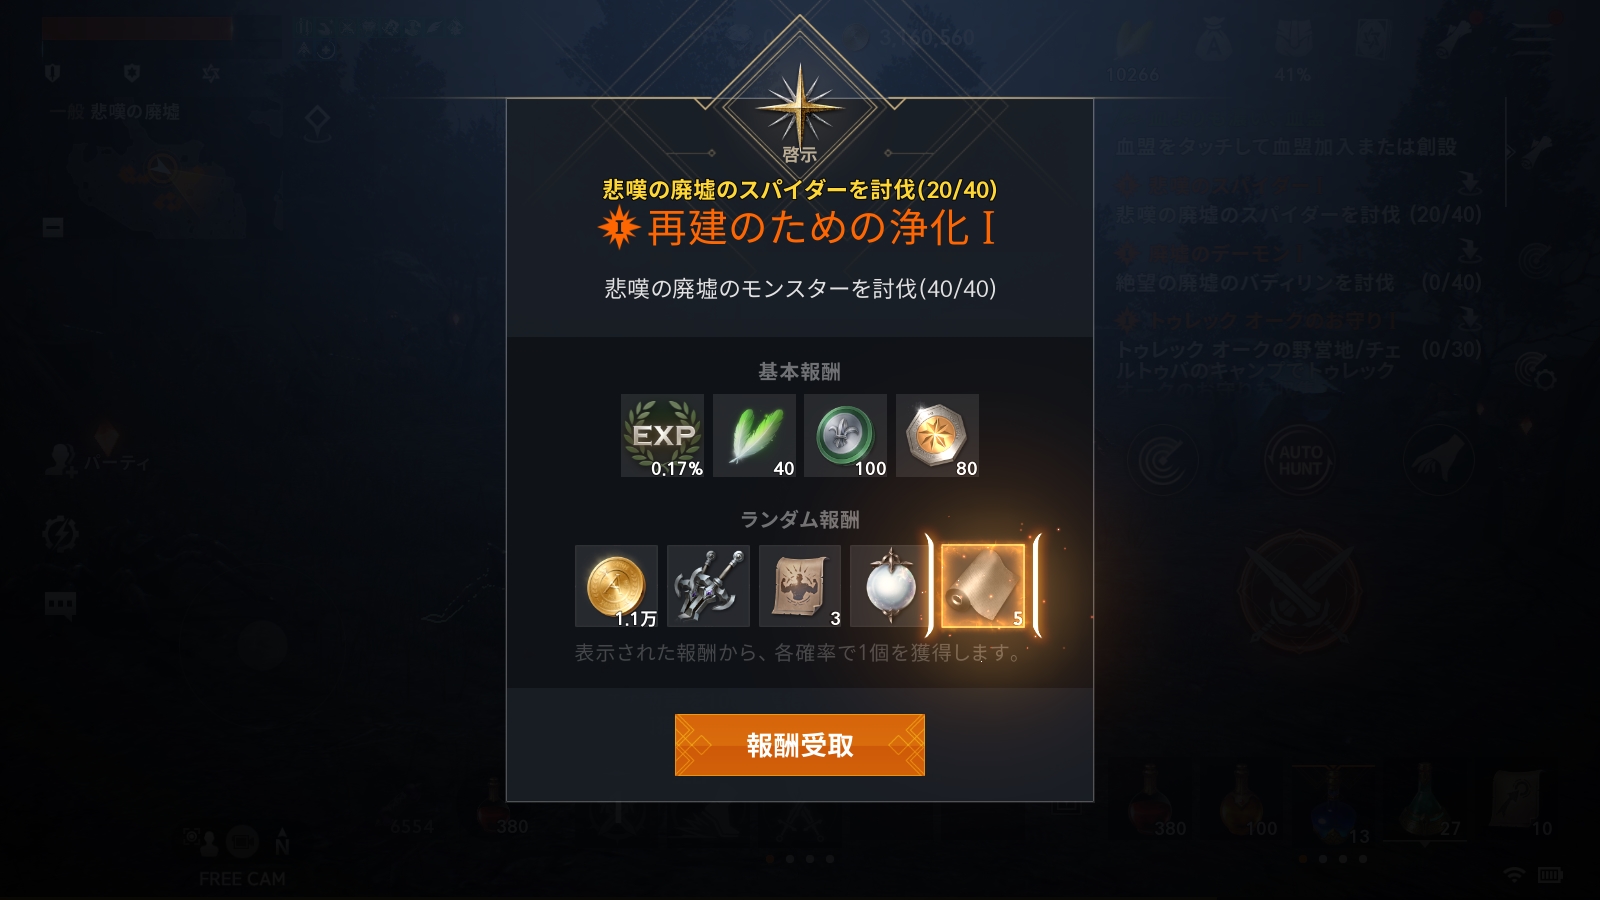The height and width of the screenshot is (900, 1600).
Task: Select the 悲嘆の廃墟のスパイダーを討伐 quest entry
Action: (x=1300, y=214)
